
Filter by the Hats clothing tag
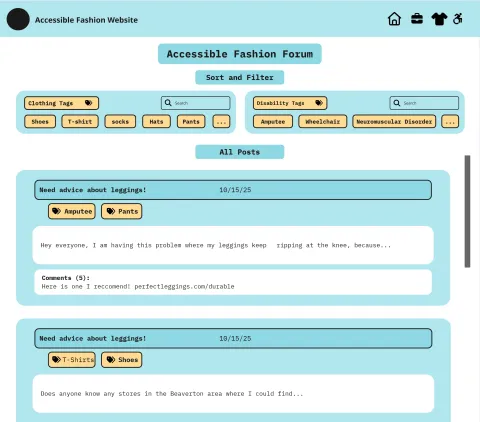156,122
